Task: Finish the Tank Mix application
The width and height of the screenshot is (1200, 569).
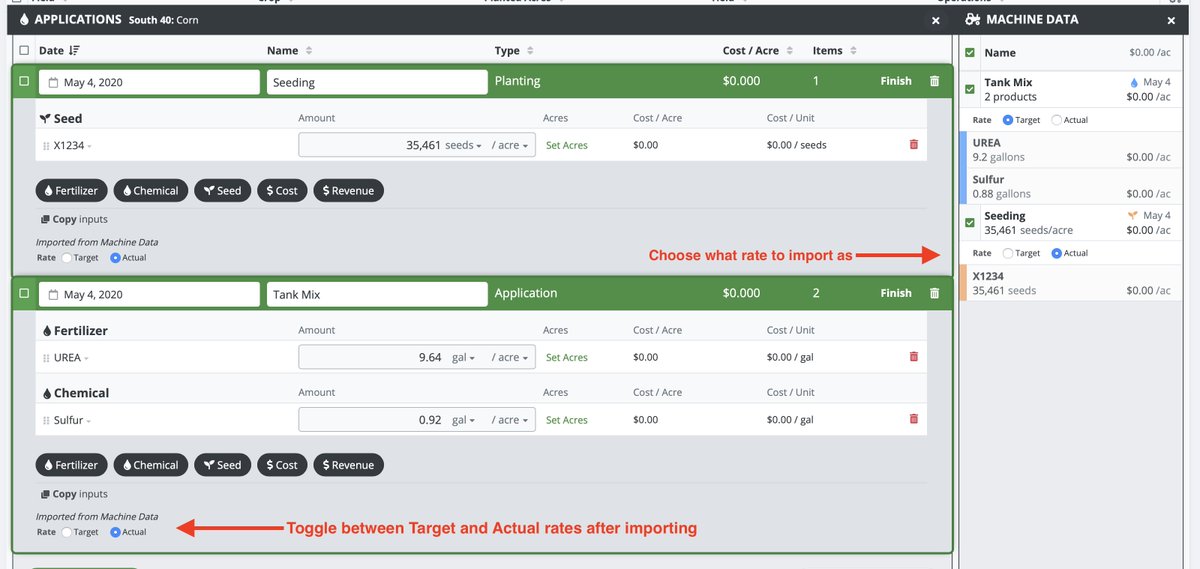Action: pyautogui.click(x=896, y=293)
